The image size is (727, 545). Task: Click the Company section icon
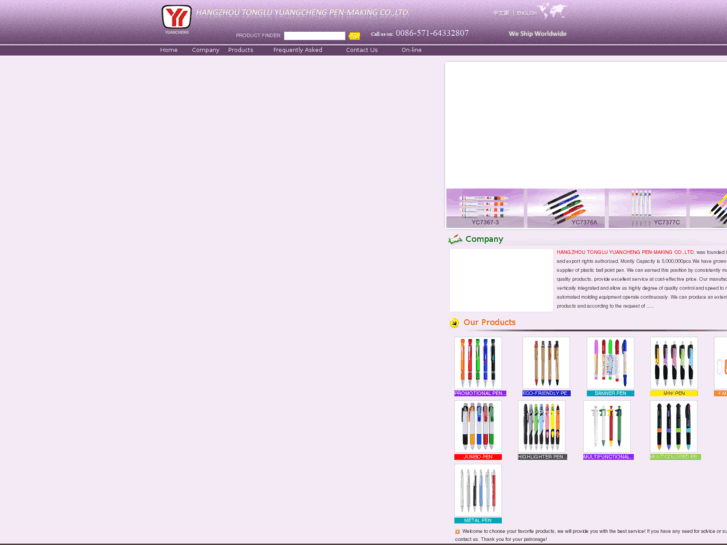pyautogui.click(x=455, y=239)
